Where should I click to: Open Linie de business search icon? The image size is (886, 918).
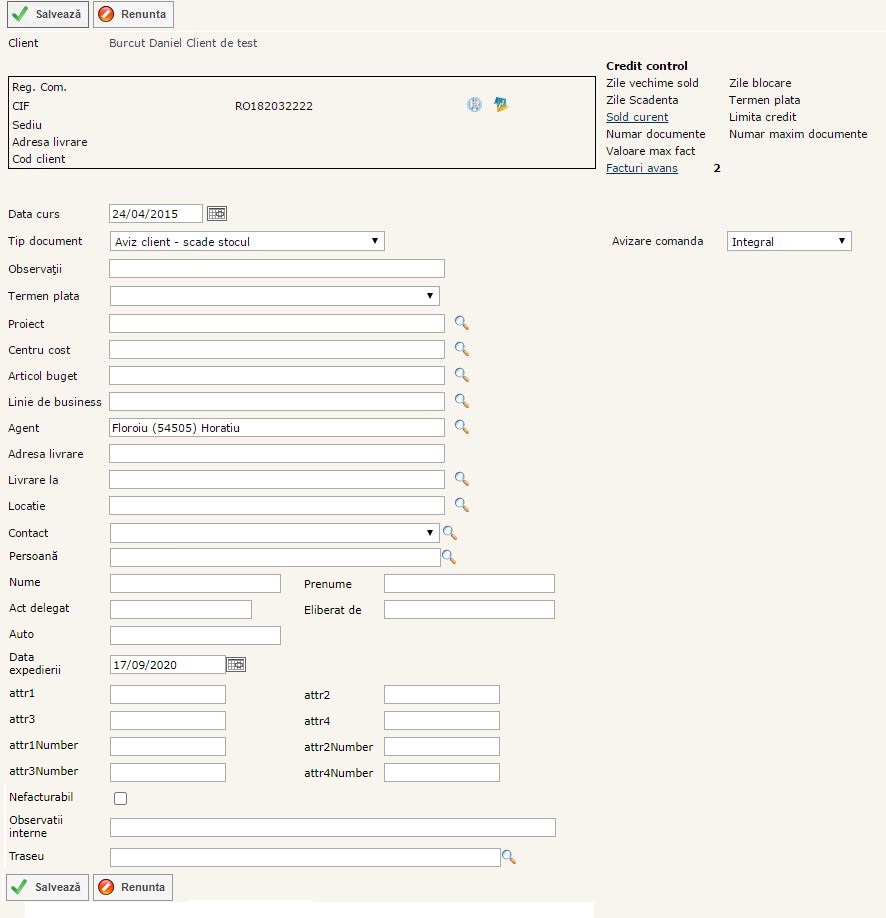coord(461,401)
